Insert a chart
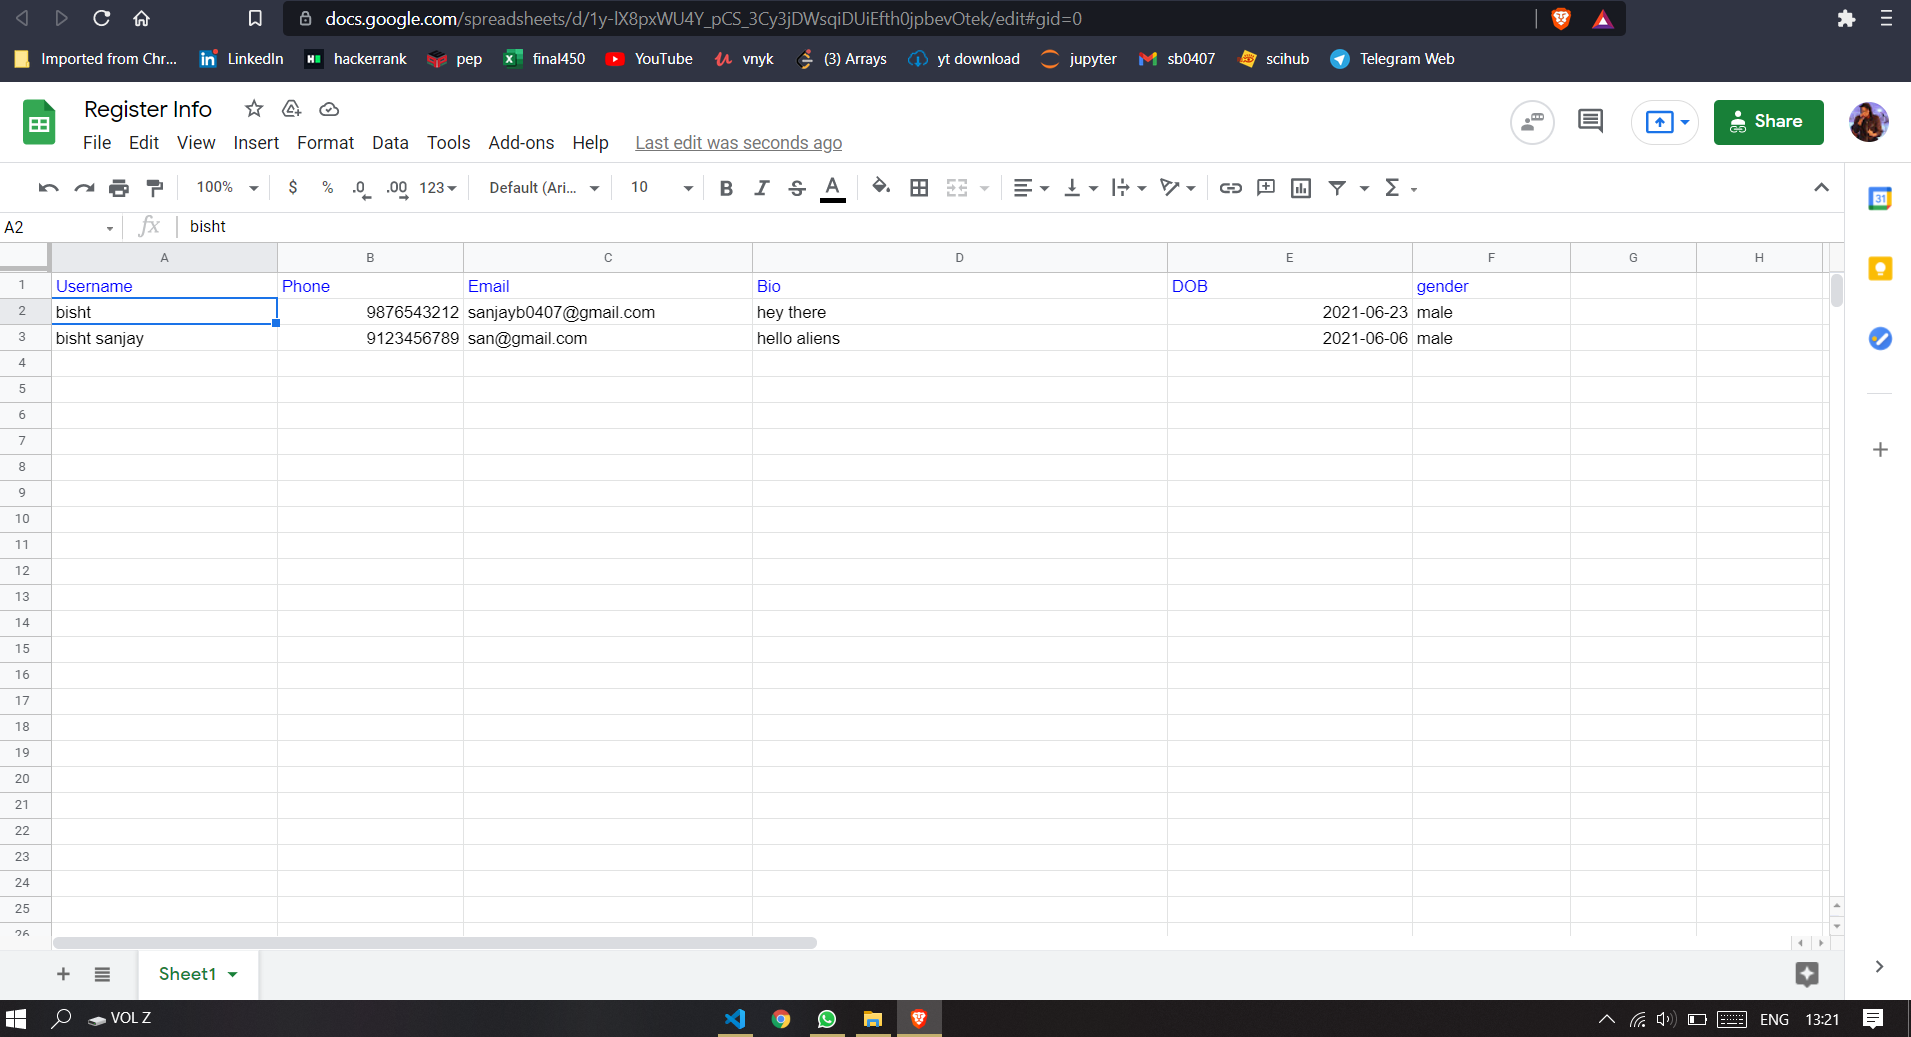This screenshot has width=1911, height=1037. pos(1301,188)
